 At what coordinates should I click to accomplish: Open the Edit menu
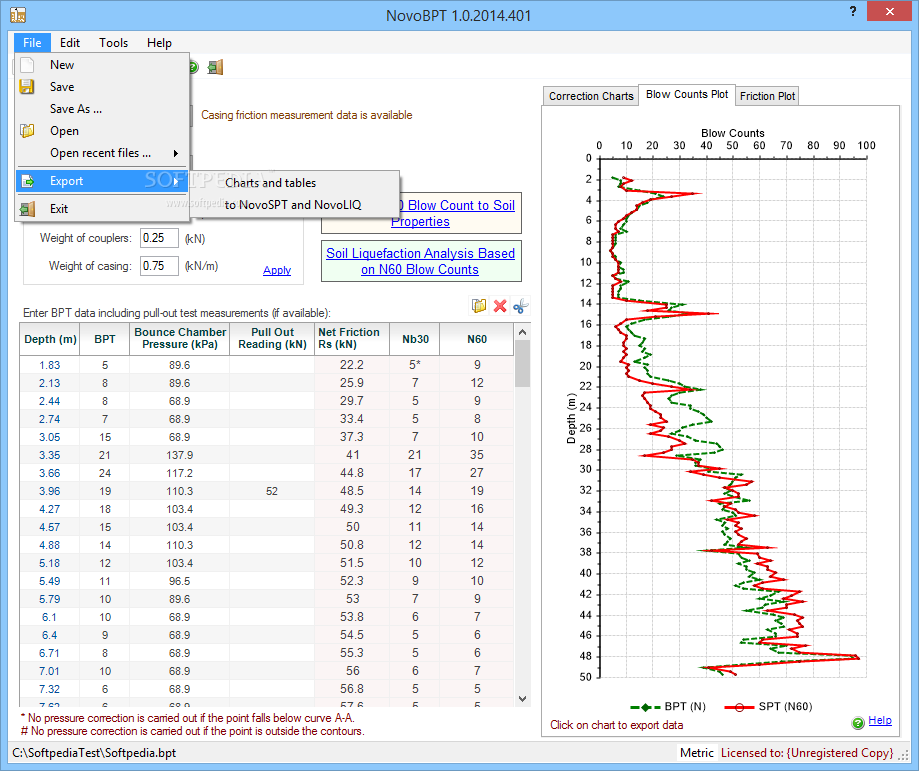point(70,43)
